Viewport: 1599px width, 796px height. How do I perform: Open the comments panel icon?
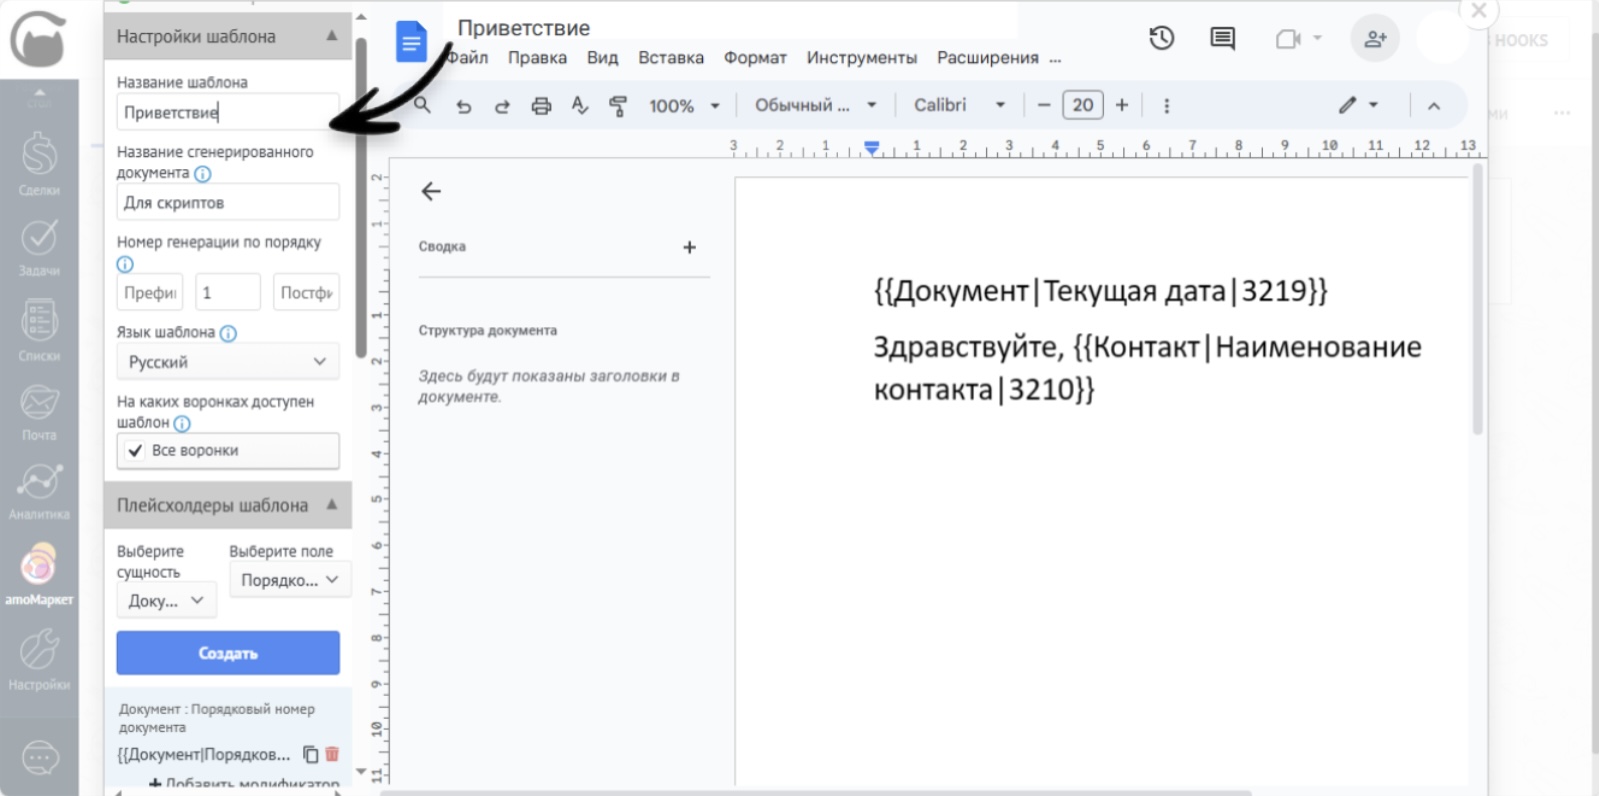tap(1222, 39)
